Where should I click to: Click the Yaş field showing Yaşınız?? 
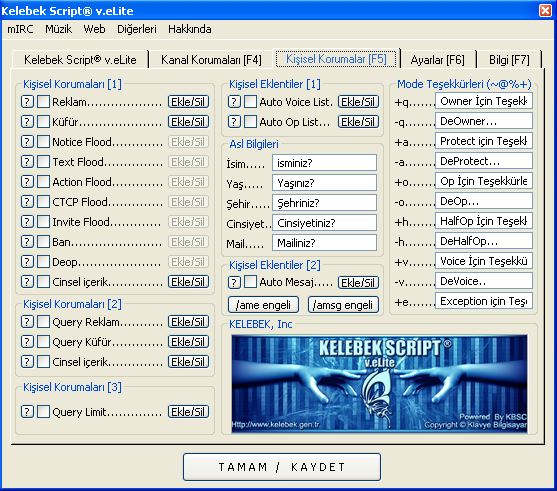[x=325, y=183]
